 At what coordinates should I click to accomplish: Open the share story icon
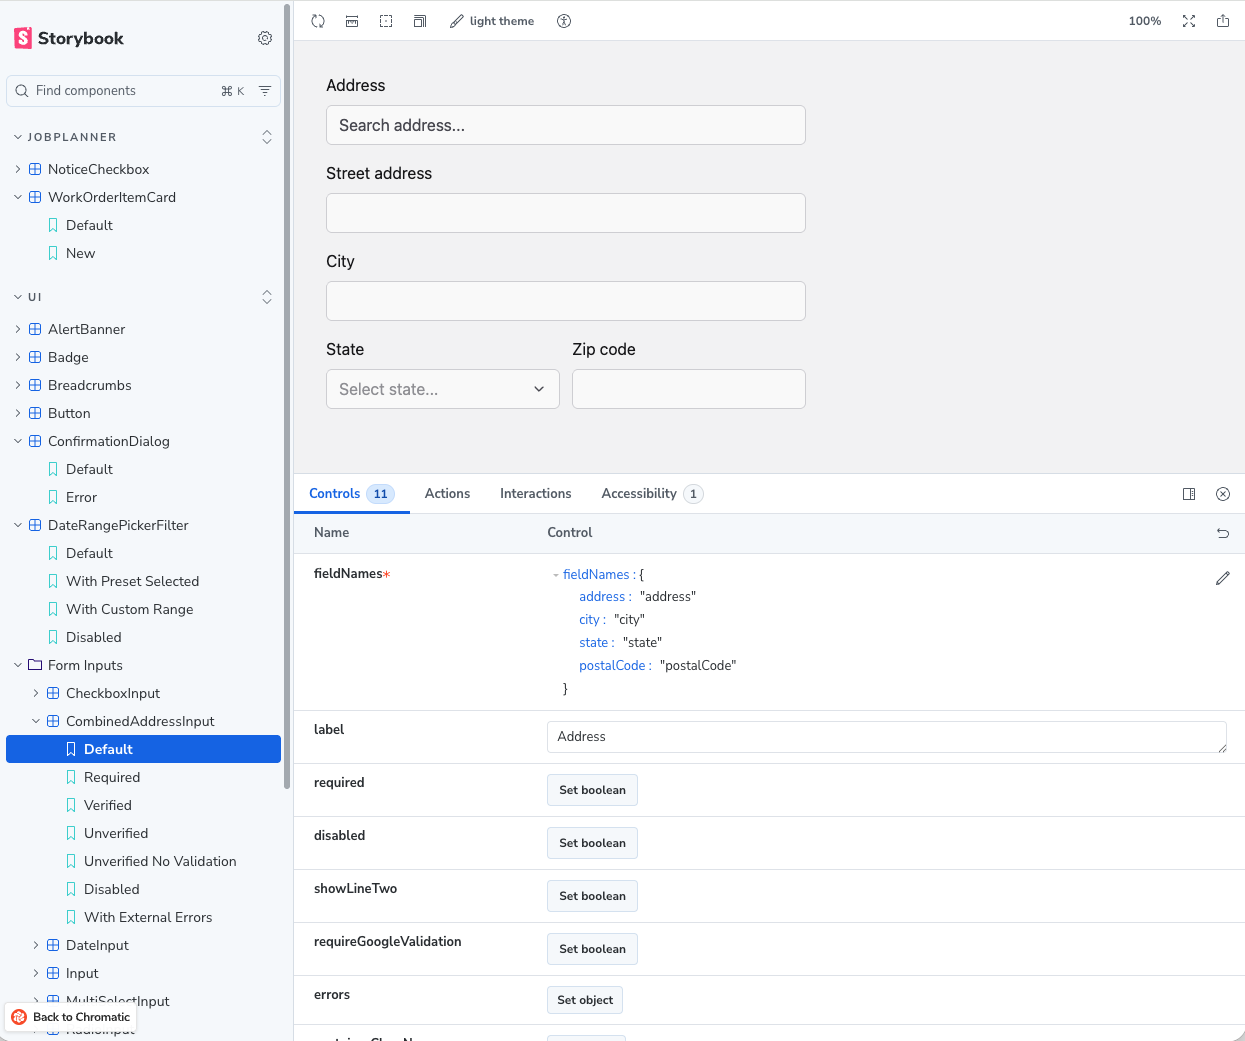point(1223,21)
